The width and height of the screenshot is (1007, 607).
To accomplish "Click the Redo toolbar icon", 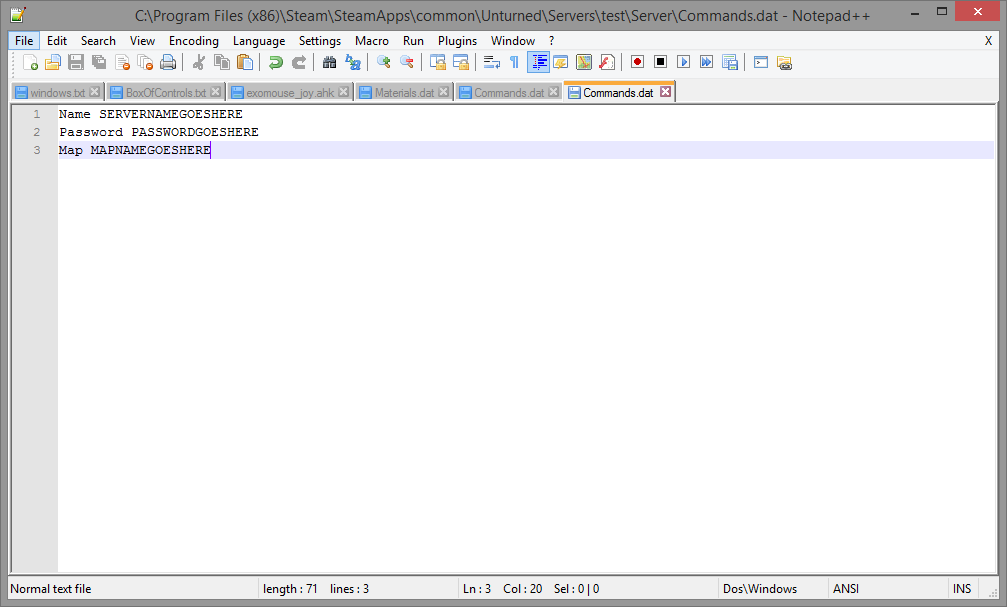I will (x=299, y=62).
